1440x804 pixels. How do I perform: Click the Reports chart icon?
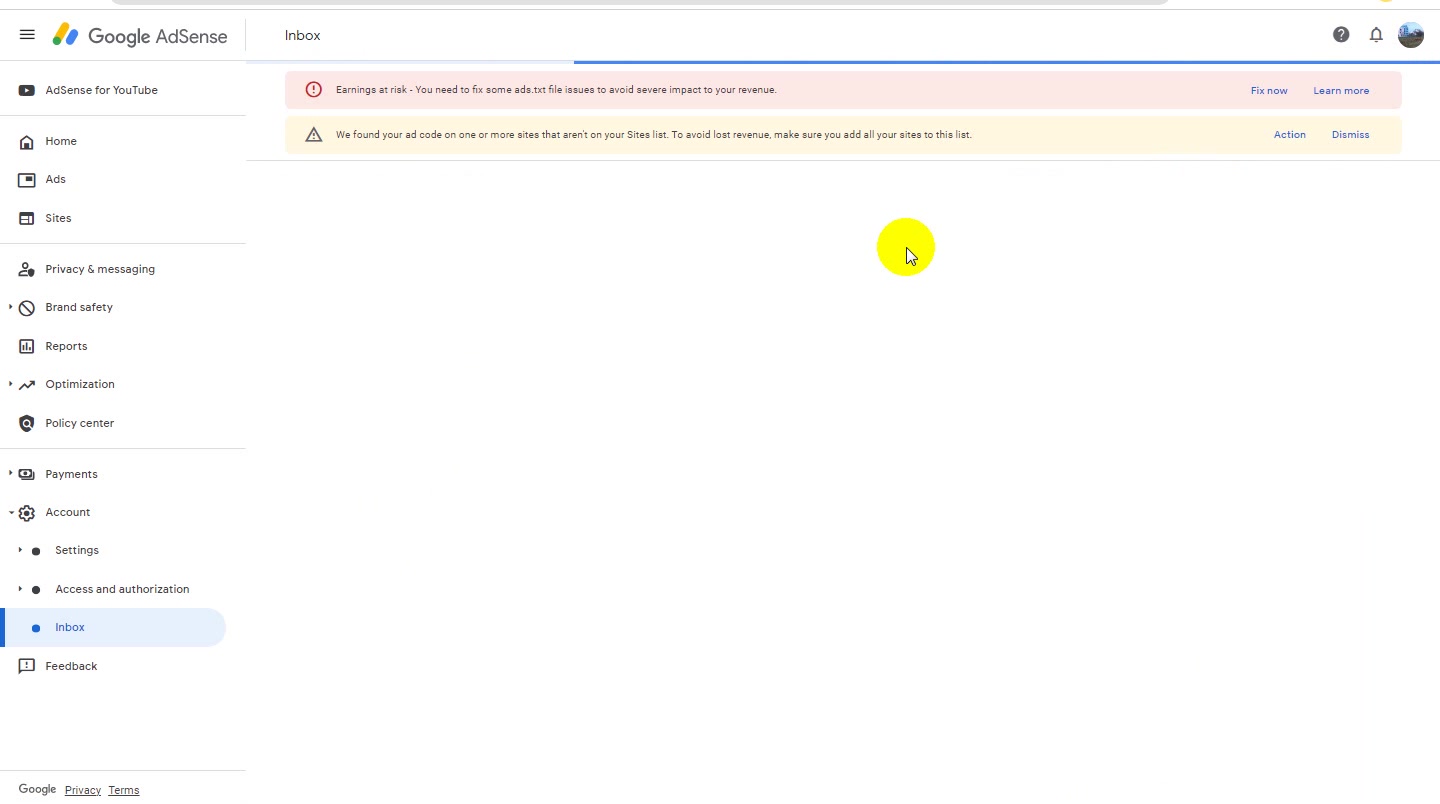click(x=27, y=346)
